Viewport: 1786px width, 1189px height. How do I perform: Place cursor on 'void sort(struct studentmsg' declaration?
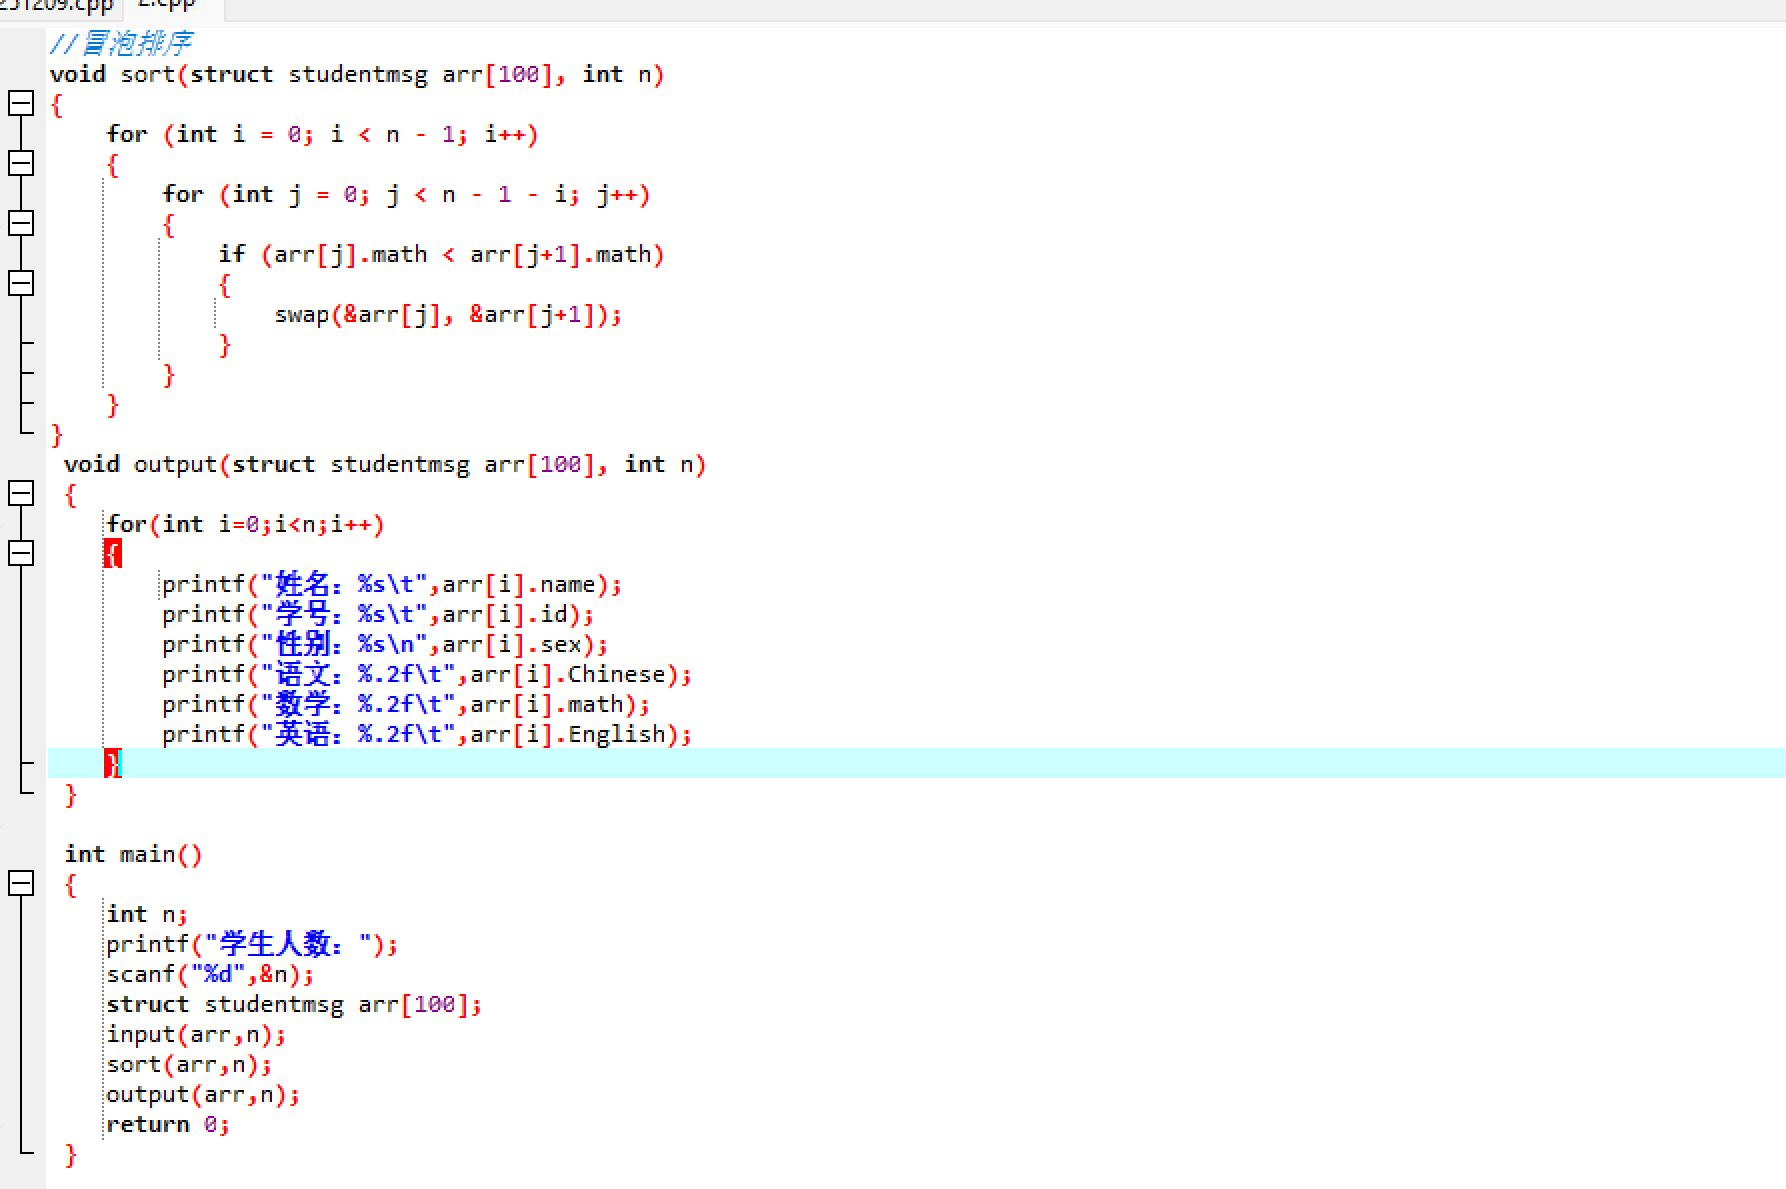pyautogui.click(x=357, y=75)
